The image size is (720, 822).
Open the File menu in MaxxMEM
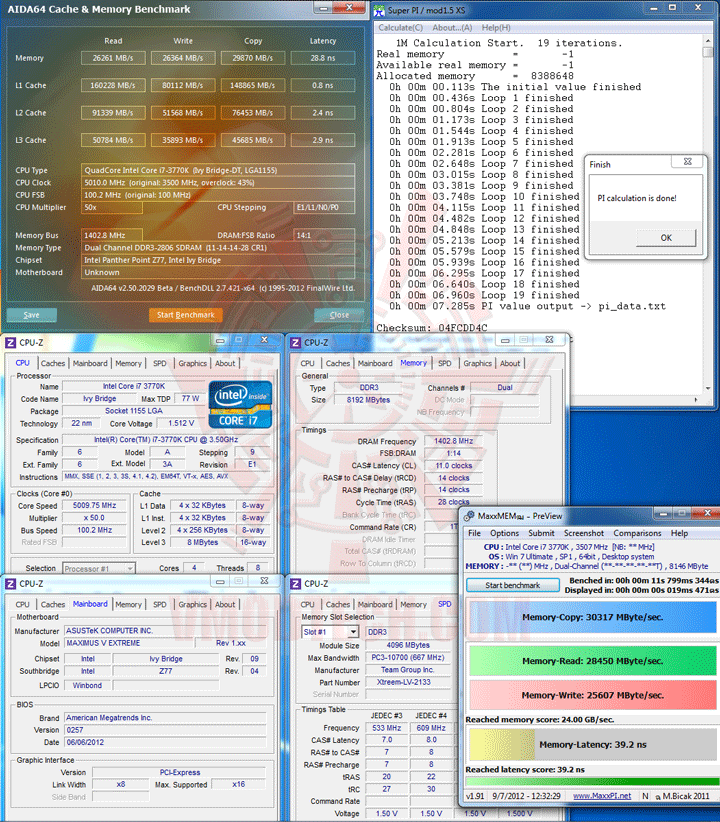[475, 533]
